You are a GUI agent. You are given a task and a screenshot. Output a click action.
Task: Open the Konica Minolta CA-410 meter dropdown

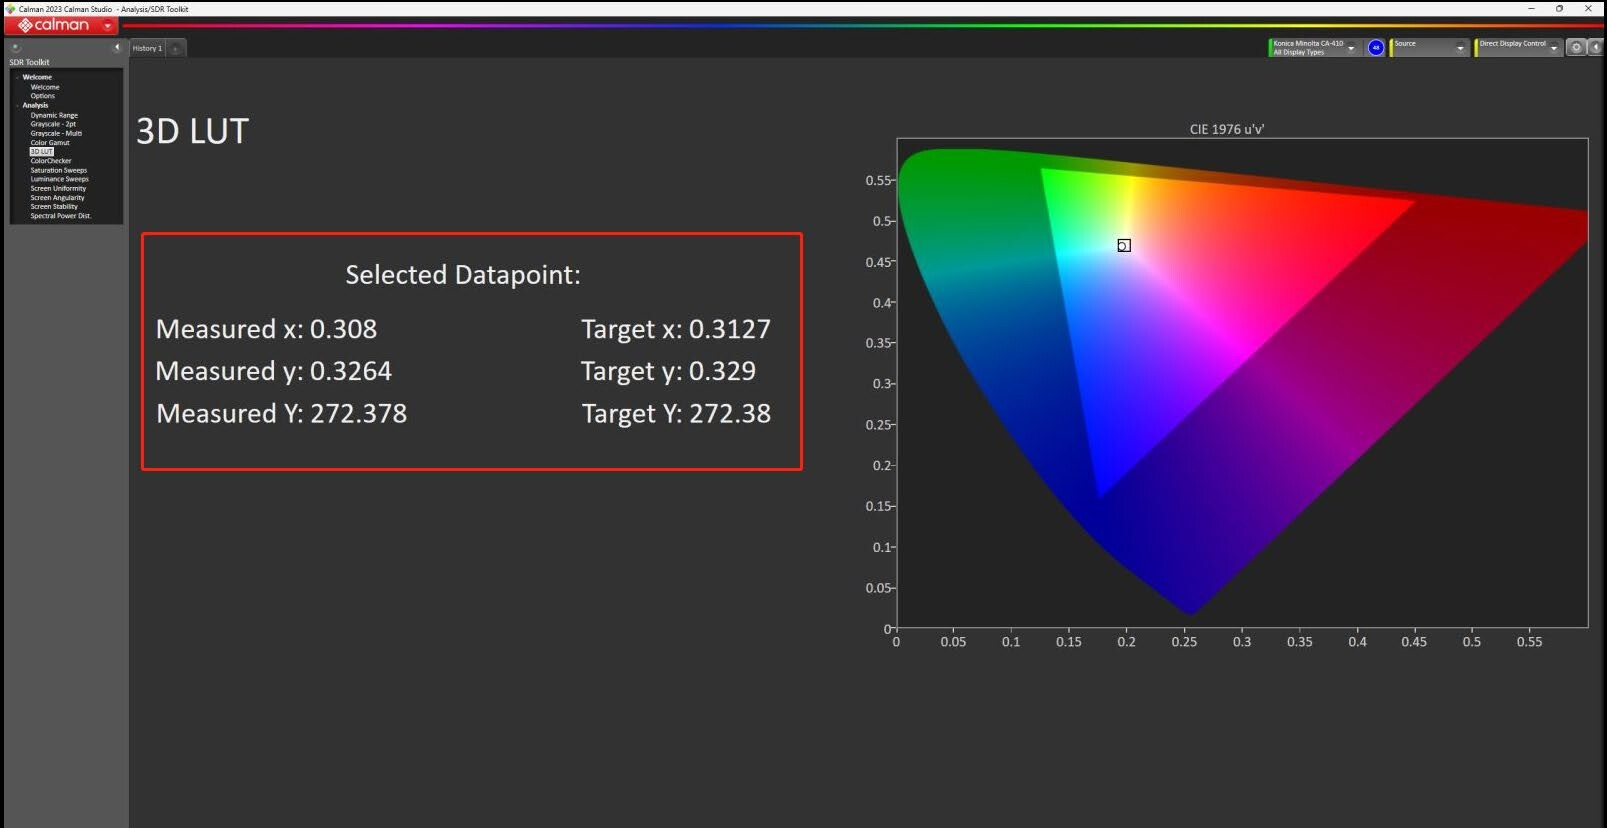pyautogui.click(x=1314, y=47)
